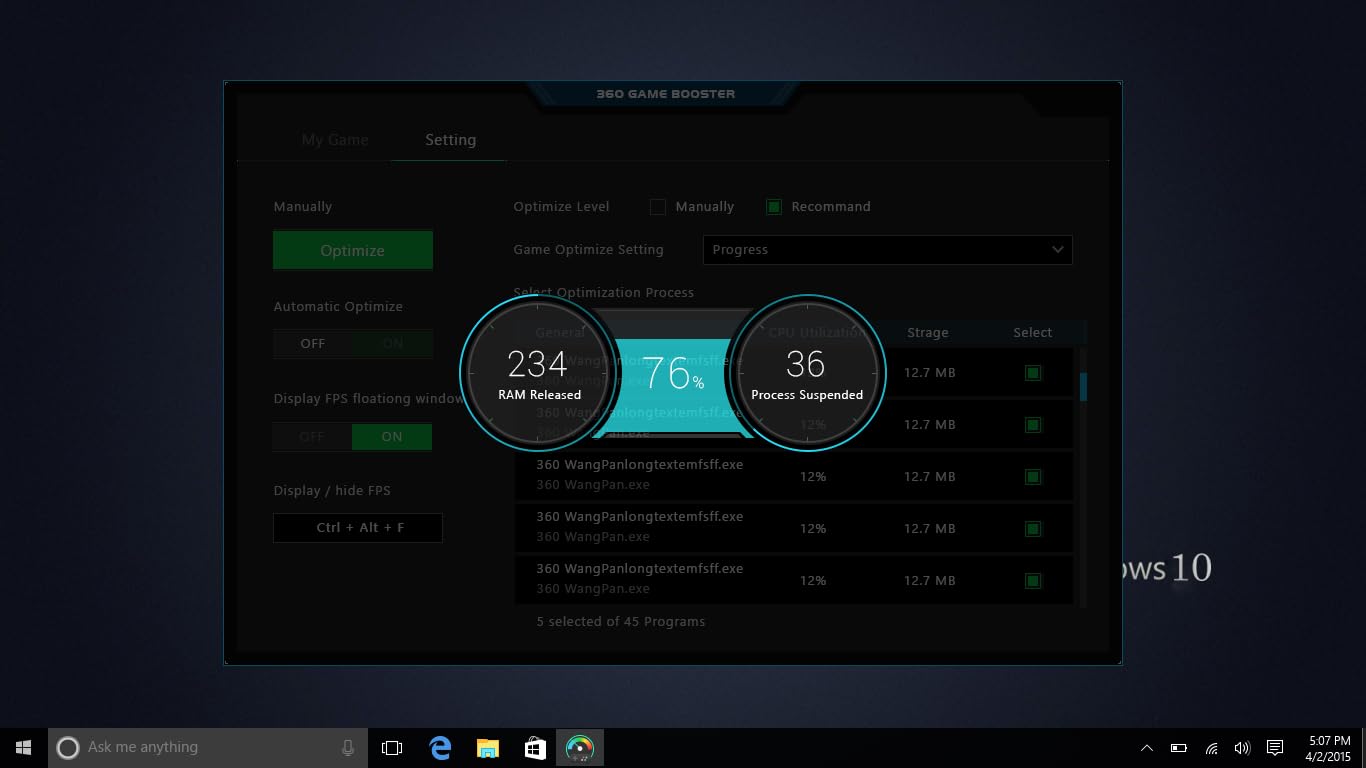Open the Store from the taskbar
This screenshot has width=1366, height=768.
[534, 747]
